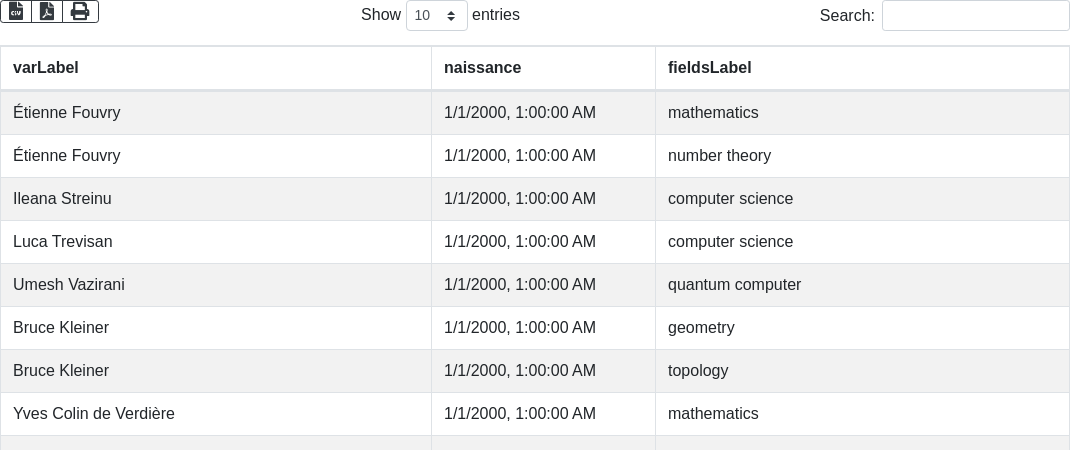This screenshot has height=450, width=1070.
Task: Click in the Search input field
Action: click(x=975, y=15)
